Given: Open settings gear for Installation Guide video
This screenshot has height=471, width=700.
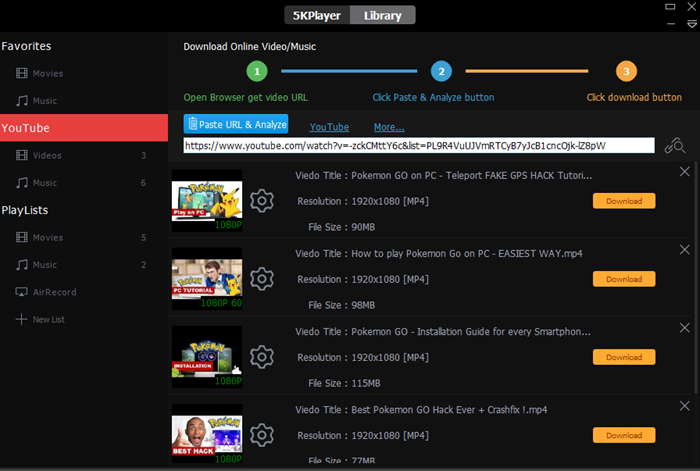Looking at the screenshot, I should click(262, 357).
